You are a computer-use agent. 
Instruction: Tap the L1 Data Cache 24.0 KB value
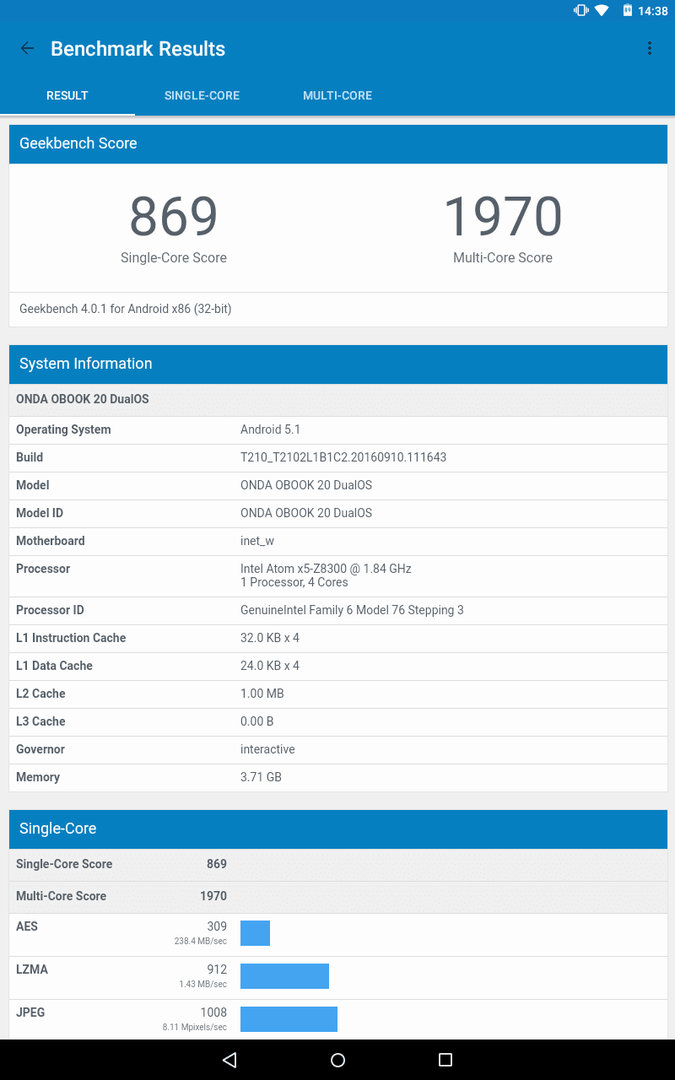pos(269,666)
